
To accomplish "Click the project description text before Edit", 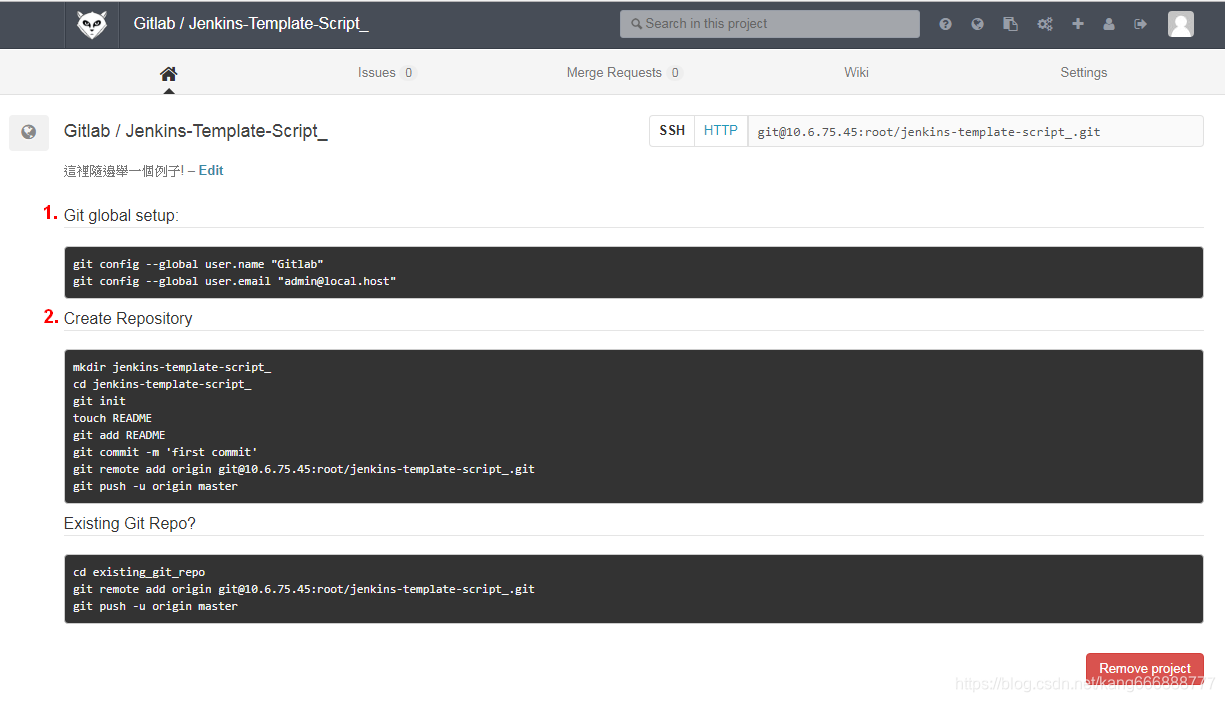I will click(123, 171).
